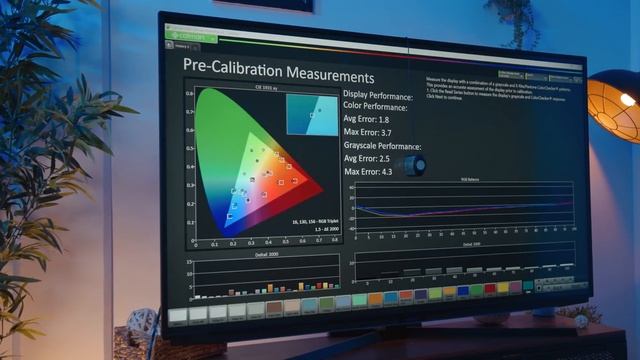Viewport: 640px width, 360px height.
Task: Click the color Max Error: 3.7 value
Action: pos(367,132)
